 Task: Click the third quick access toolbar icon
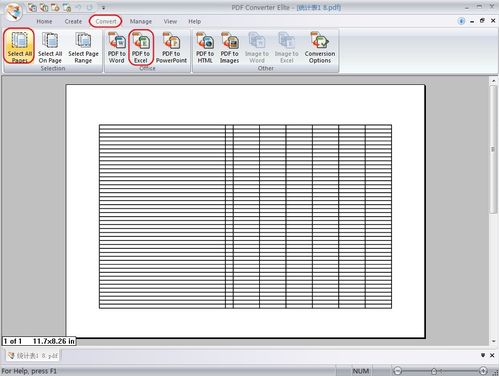pyautogui.click(x=55, y=7)
